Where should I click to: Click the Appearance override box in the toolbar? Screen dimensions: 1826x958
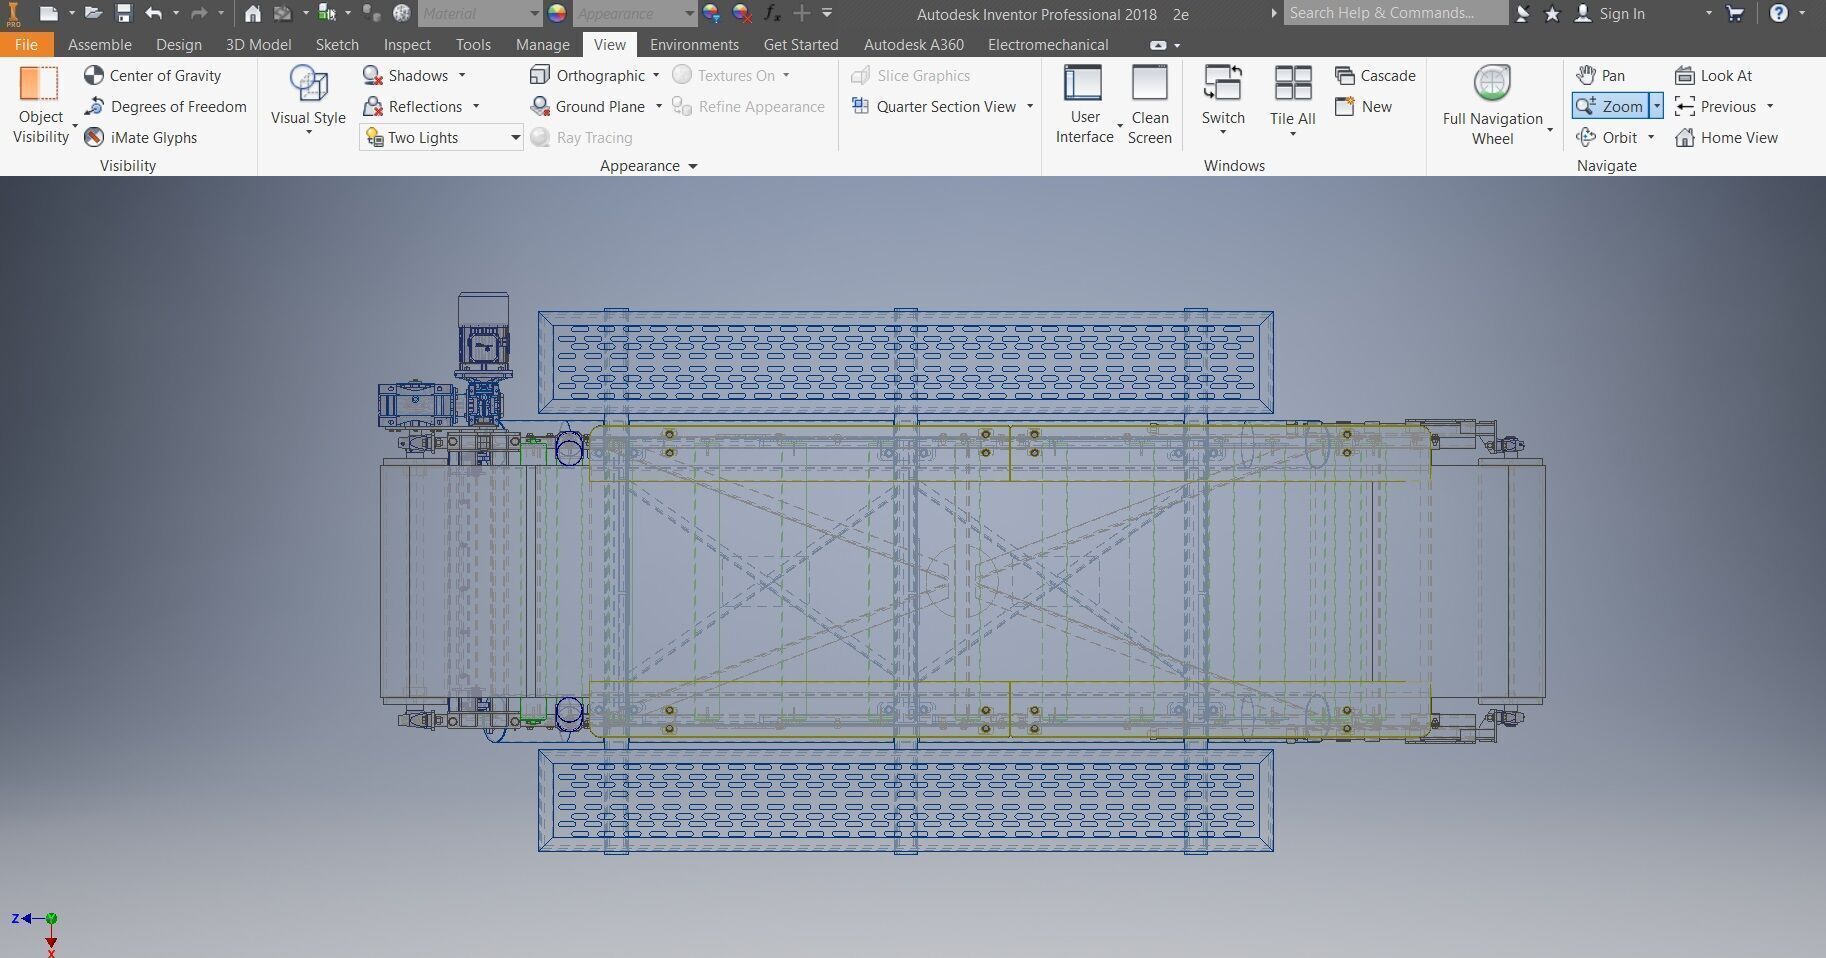[x=634, y=13]
